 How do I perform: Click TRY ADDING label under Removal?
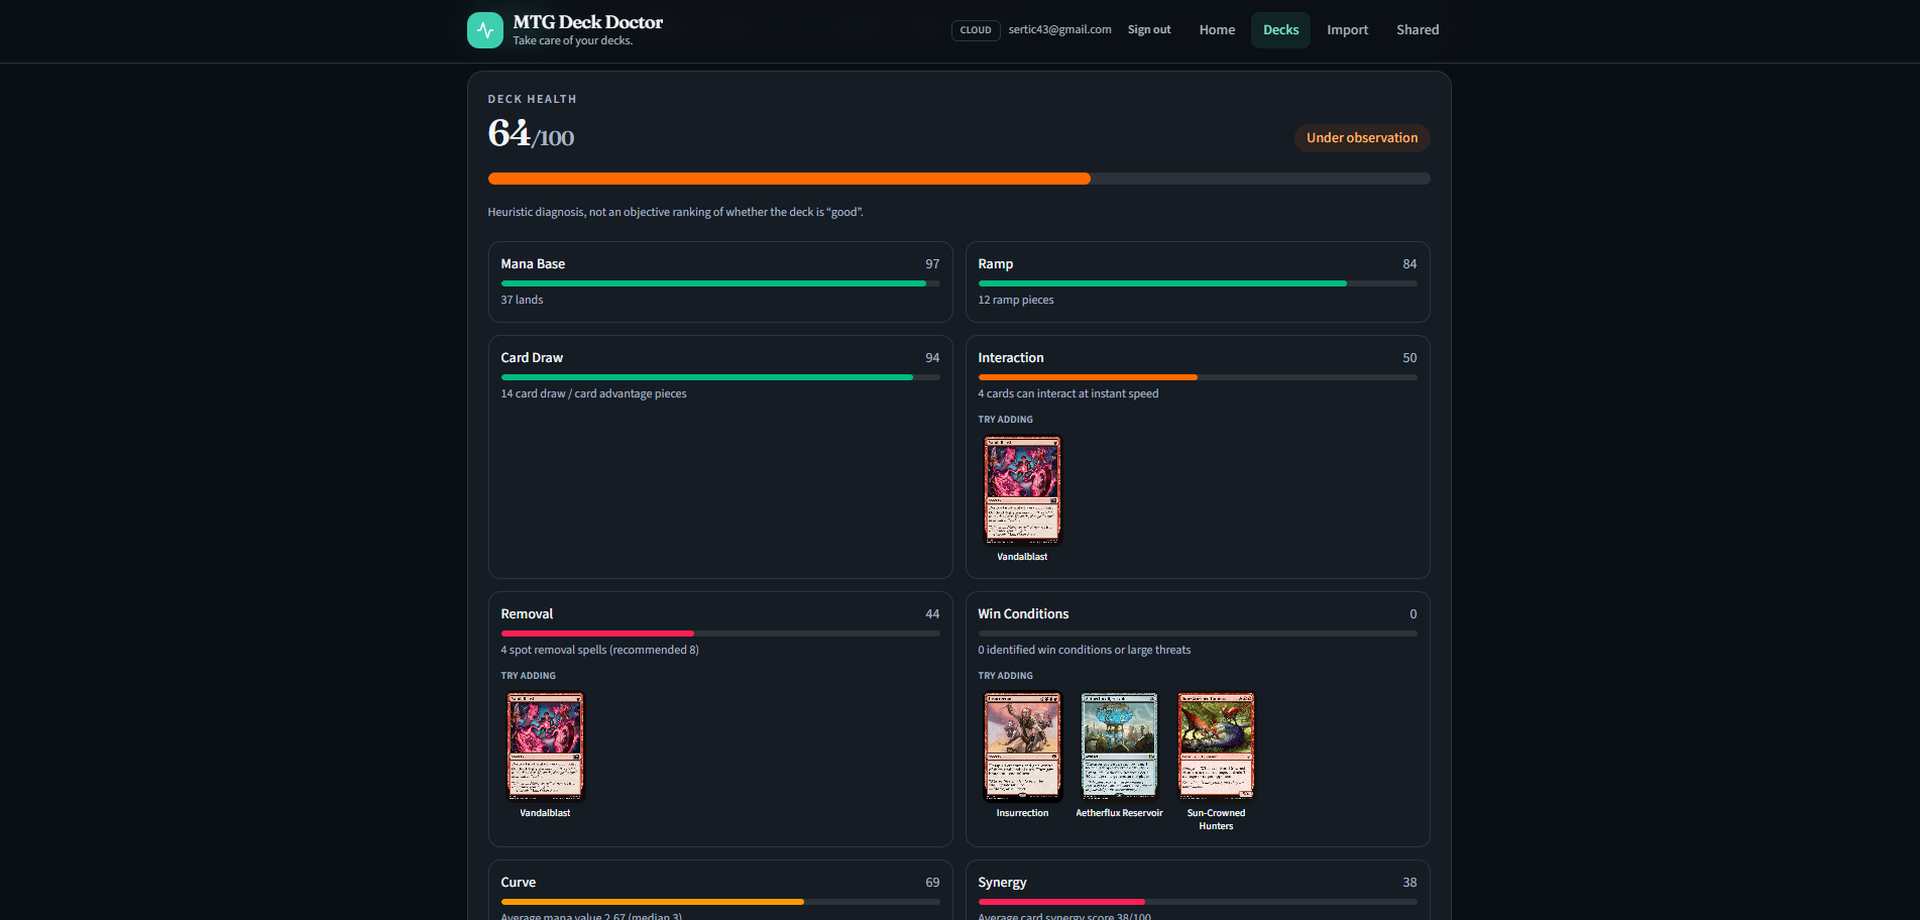tap(528, 676)
